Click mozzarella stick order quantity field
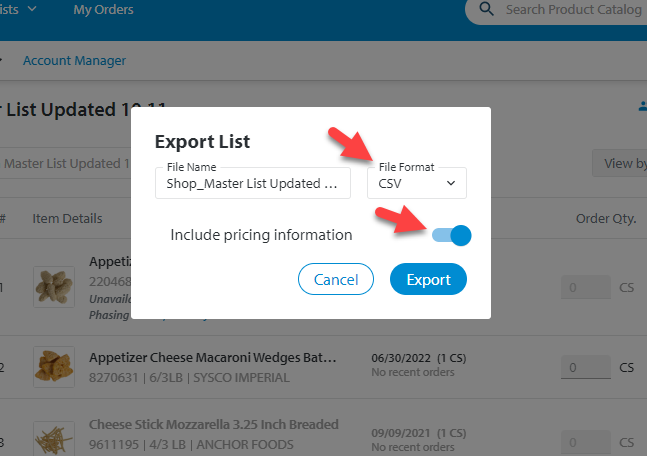This screenshot has height=456, width=647. 586,442
